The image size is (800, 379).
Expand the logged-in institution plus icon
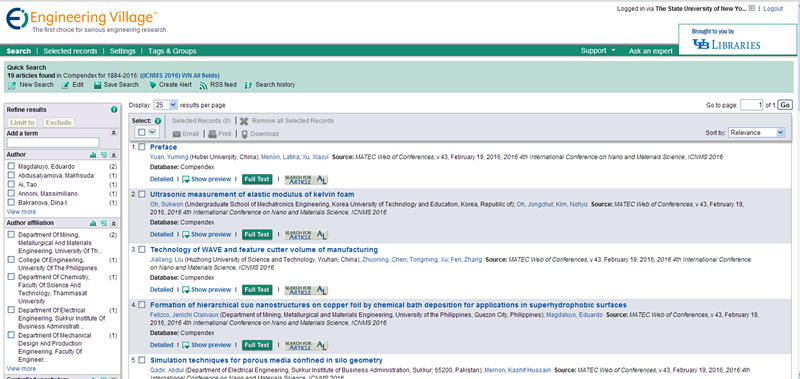(752, 8)
